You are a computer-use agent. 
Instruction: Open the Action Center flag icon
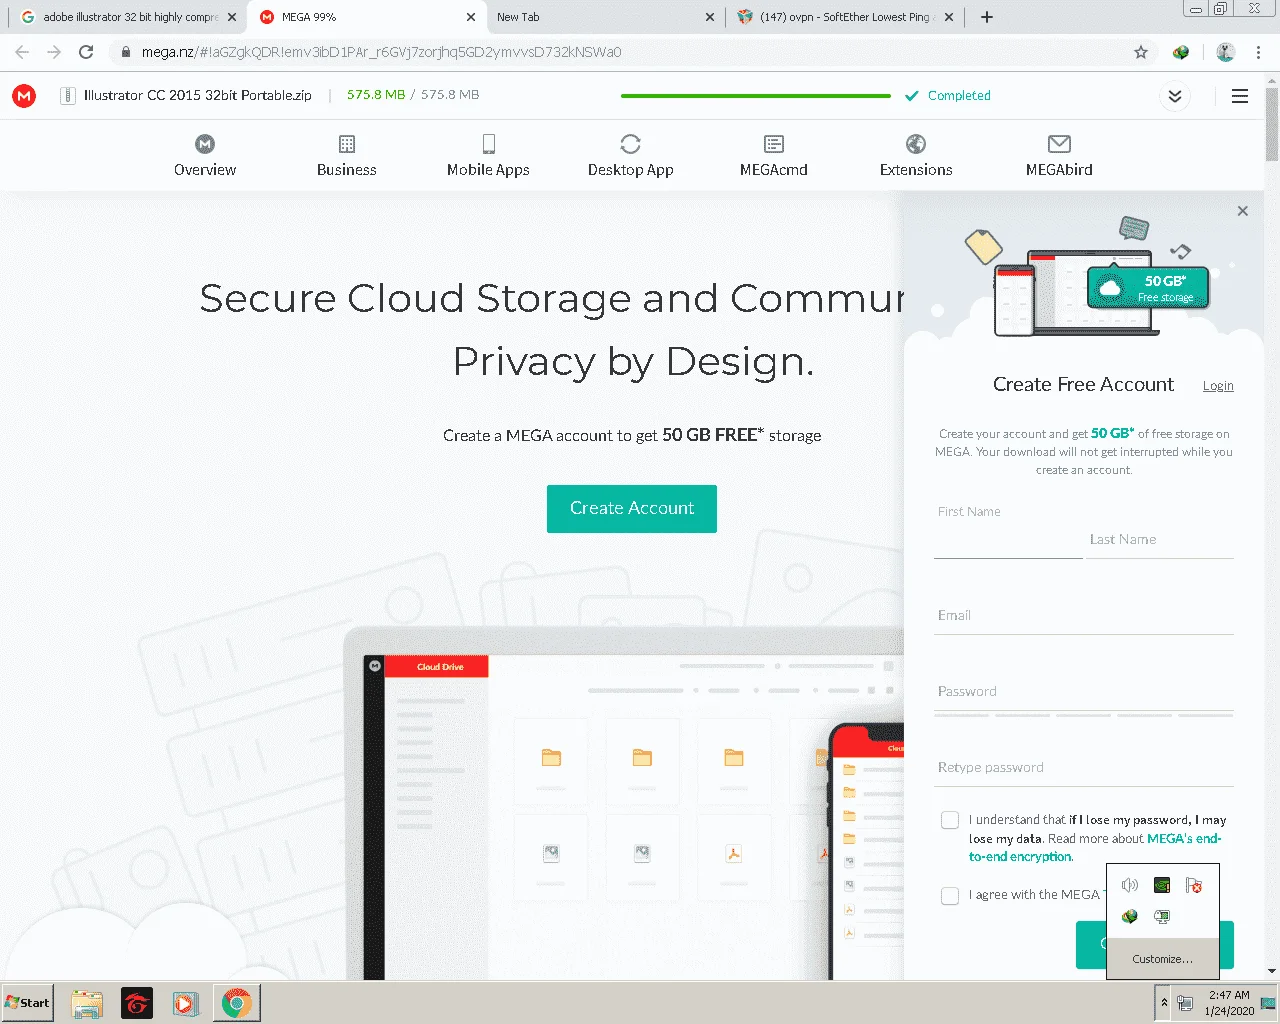click(1193, 885)
